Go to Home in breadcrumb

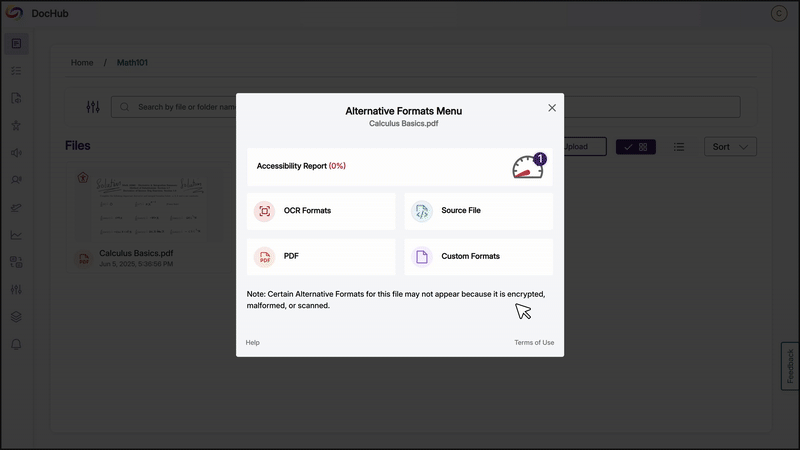[82, 63]
